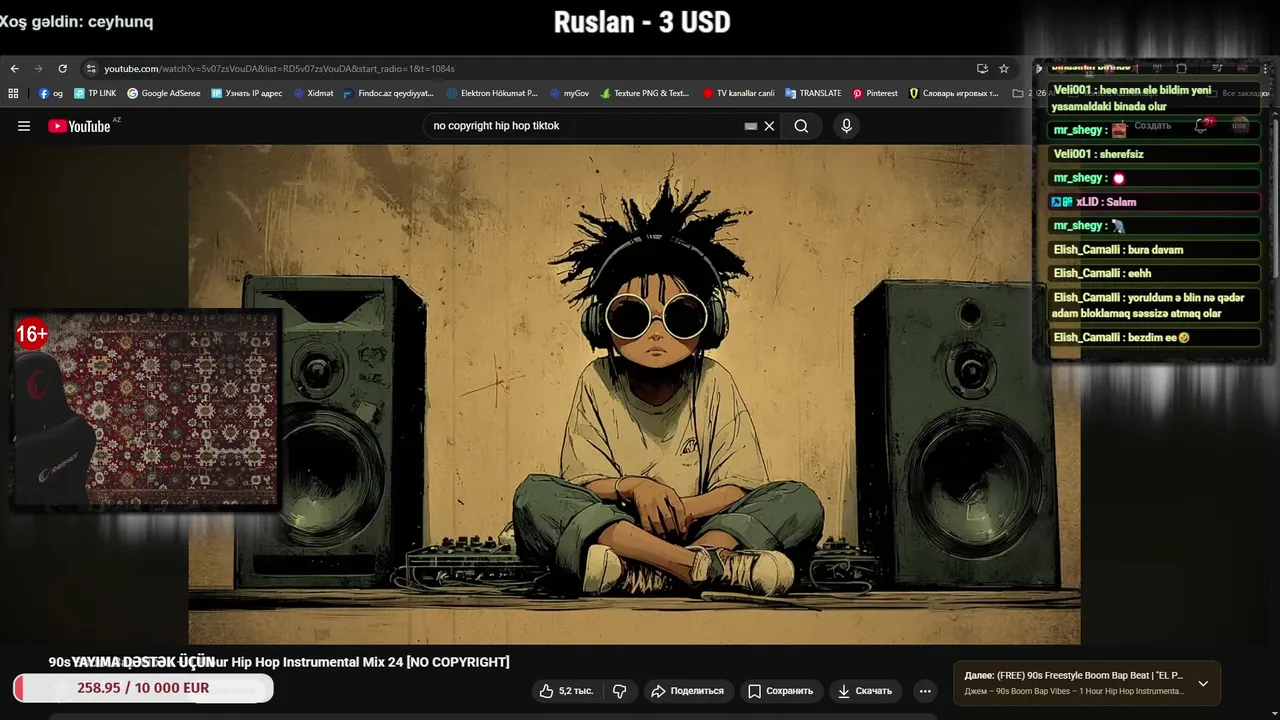Dislike the video

click(x=619, y=691)
